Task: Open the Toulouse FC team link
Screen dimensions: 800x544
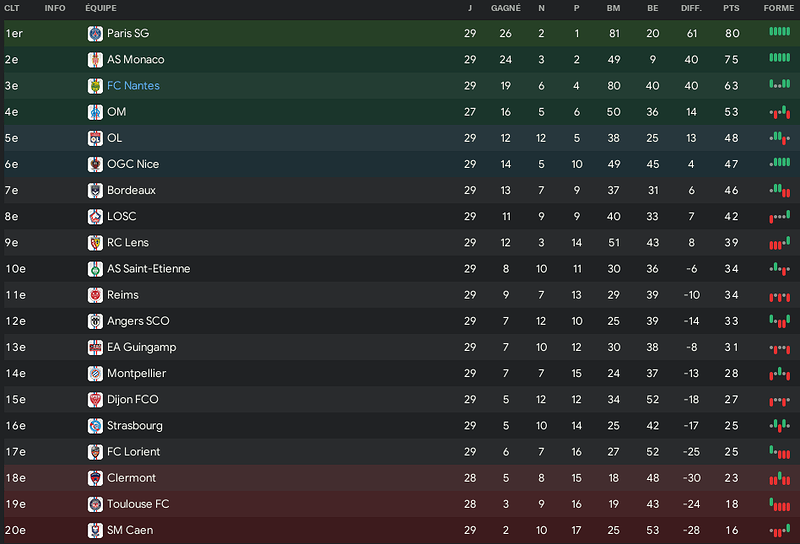Action: click(x=138, y=504)
